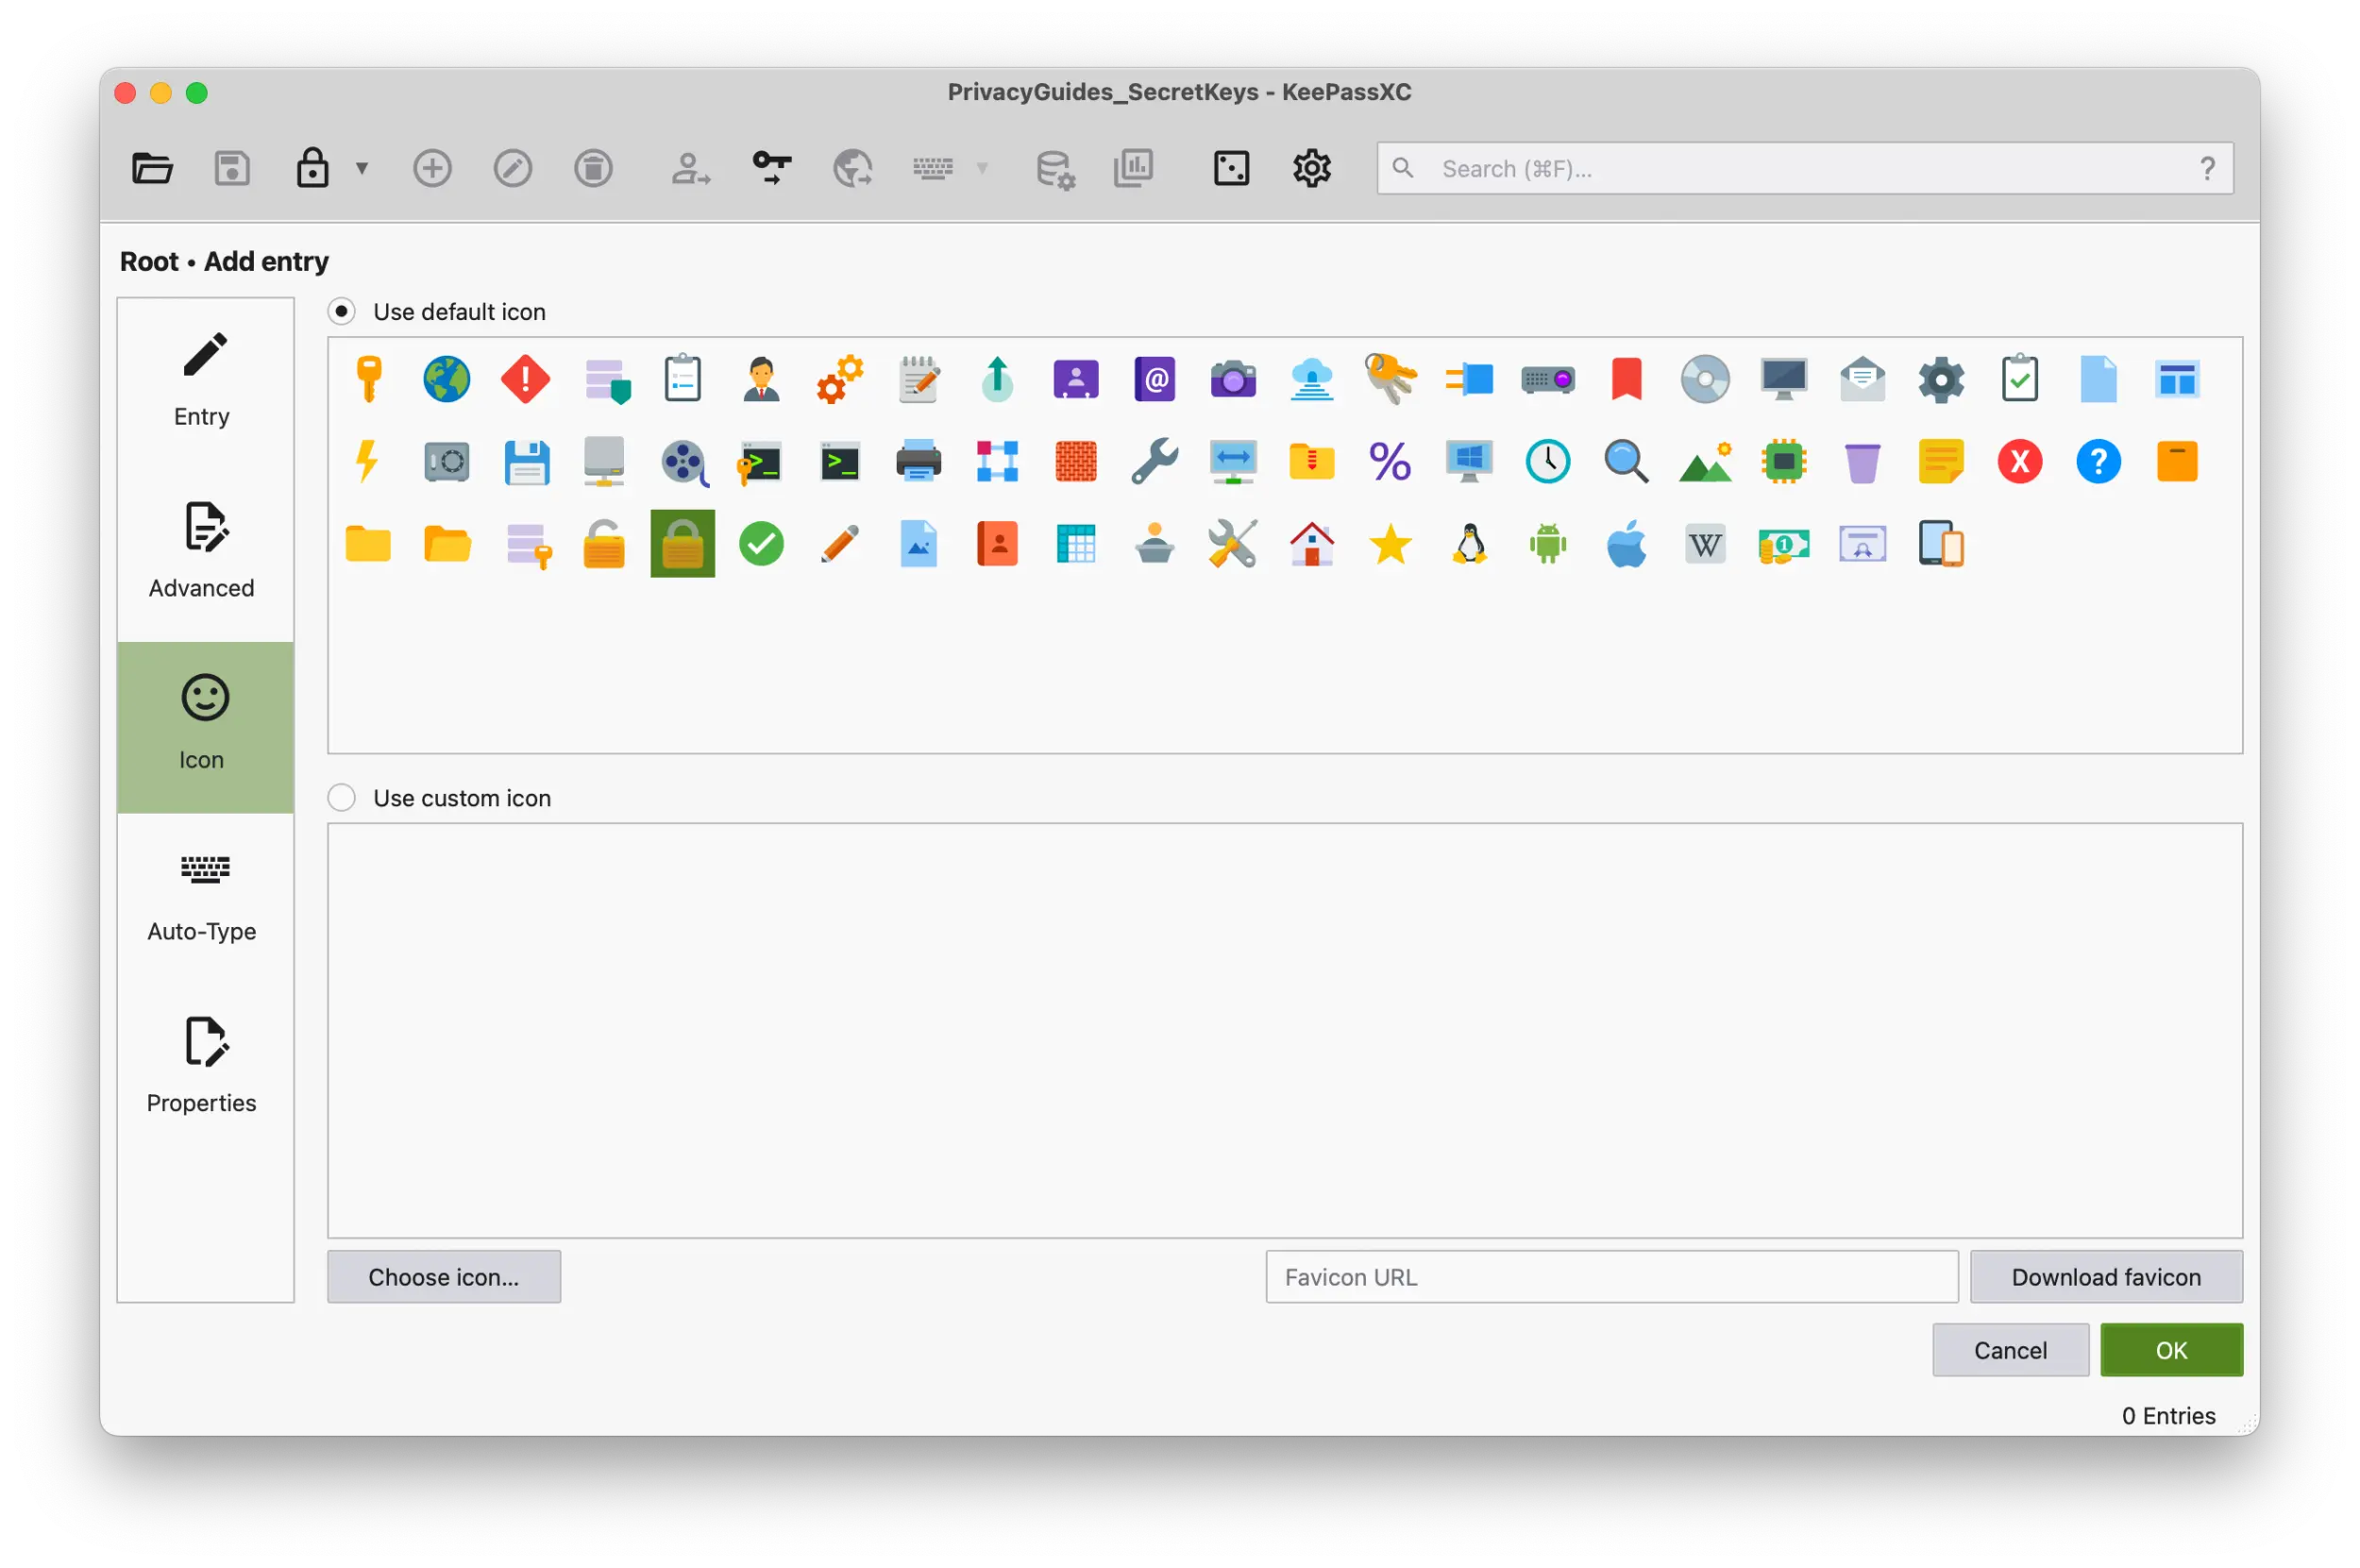Click the Choose icon button

444,1277
